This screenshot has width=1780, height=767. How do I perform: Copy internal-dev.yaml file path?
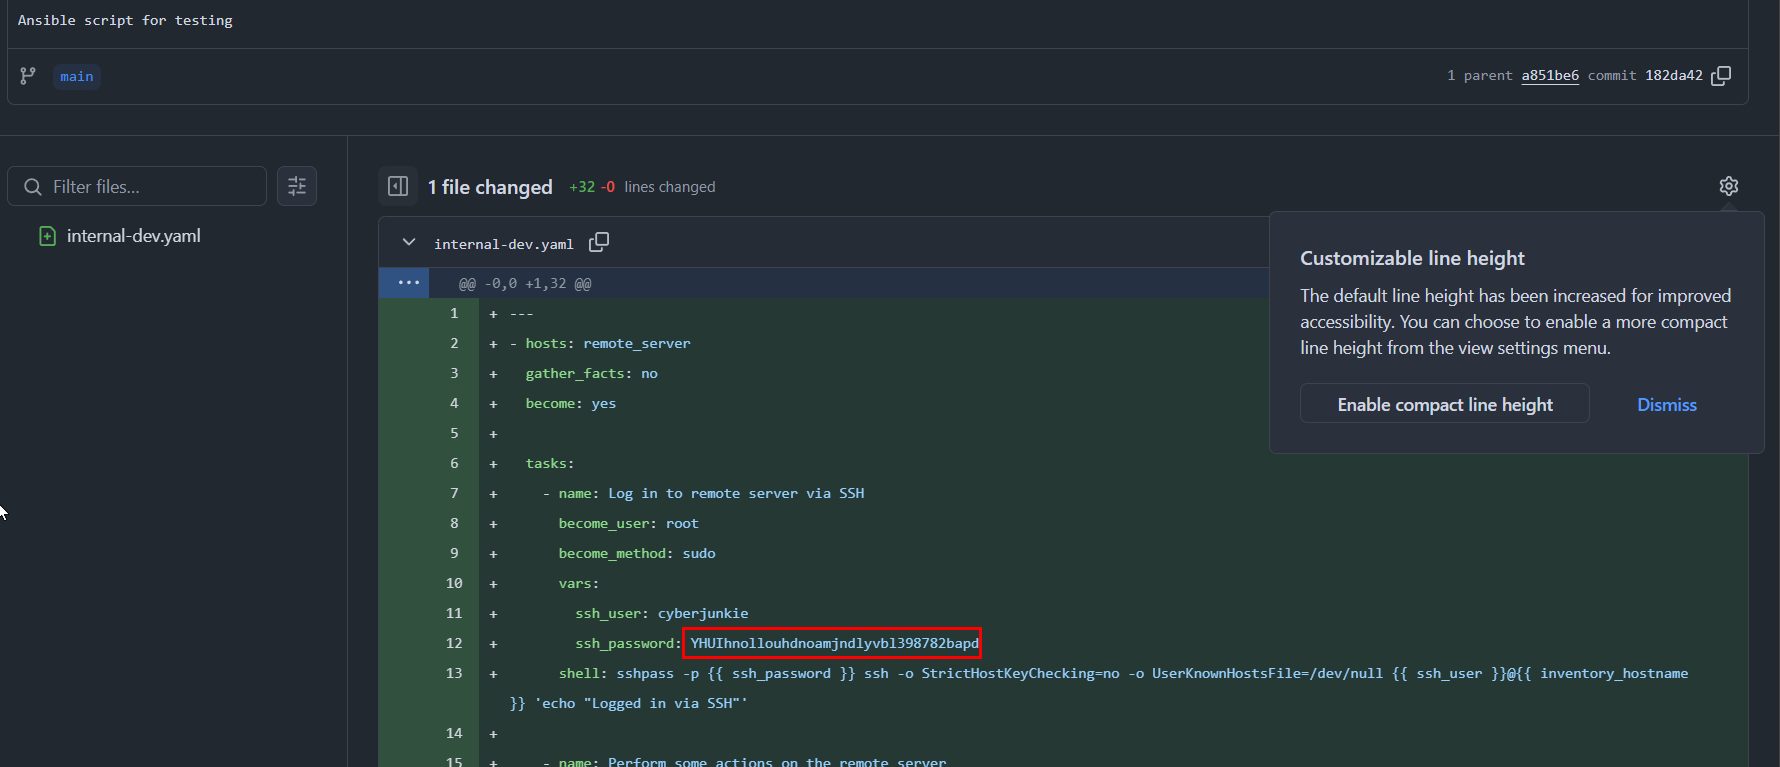[599, 243]
